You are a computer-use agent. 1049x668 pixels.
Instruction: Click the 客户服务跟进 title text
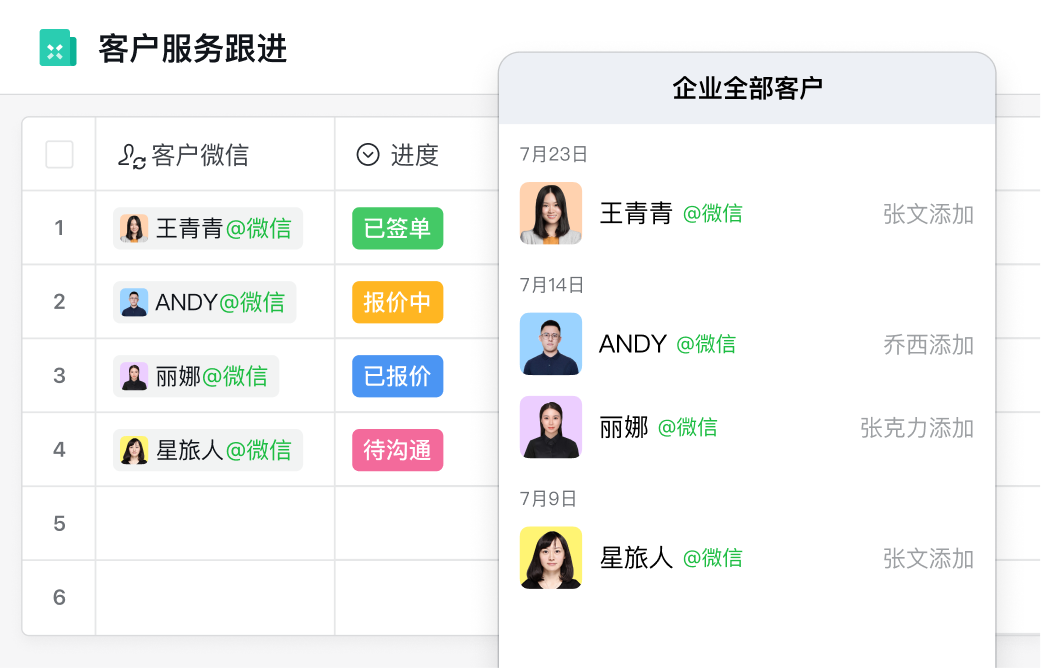pyautogui.click(x=190, y=47)
